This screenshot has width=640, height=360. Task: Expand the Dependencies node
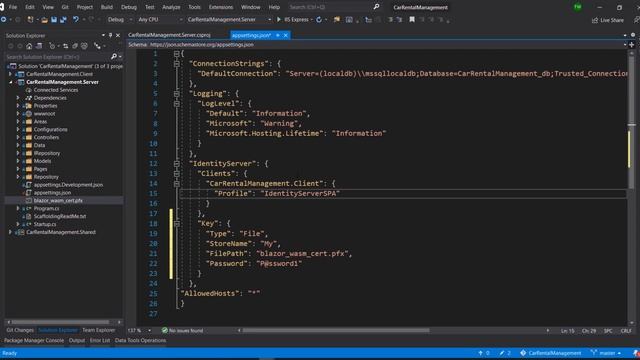click(18, 98)
